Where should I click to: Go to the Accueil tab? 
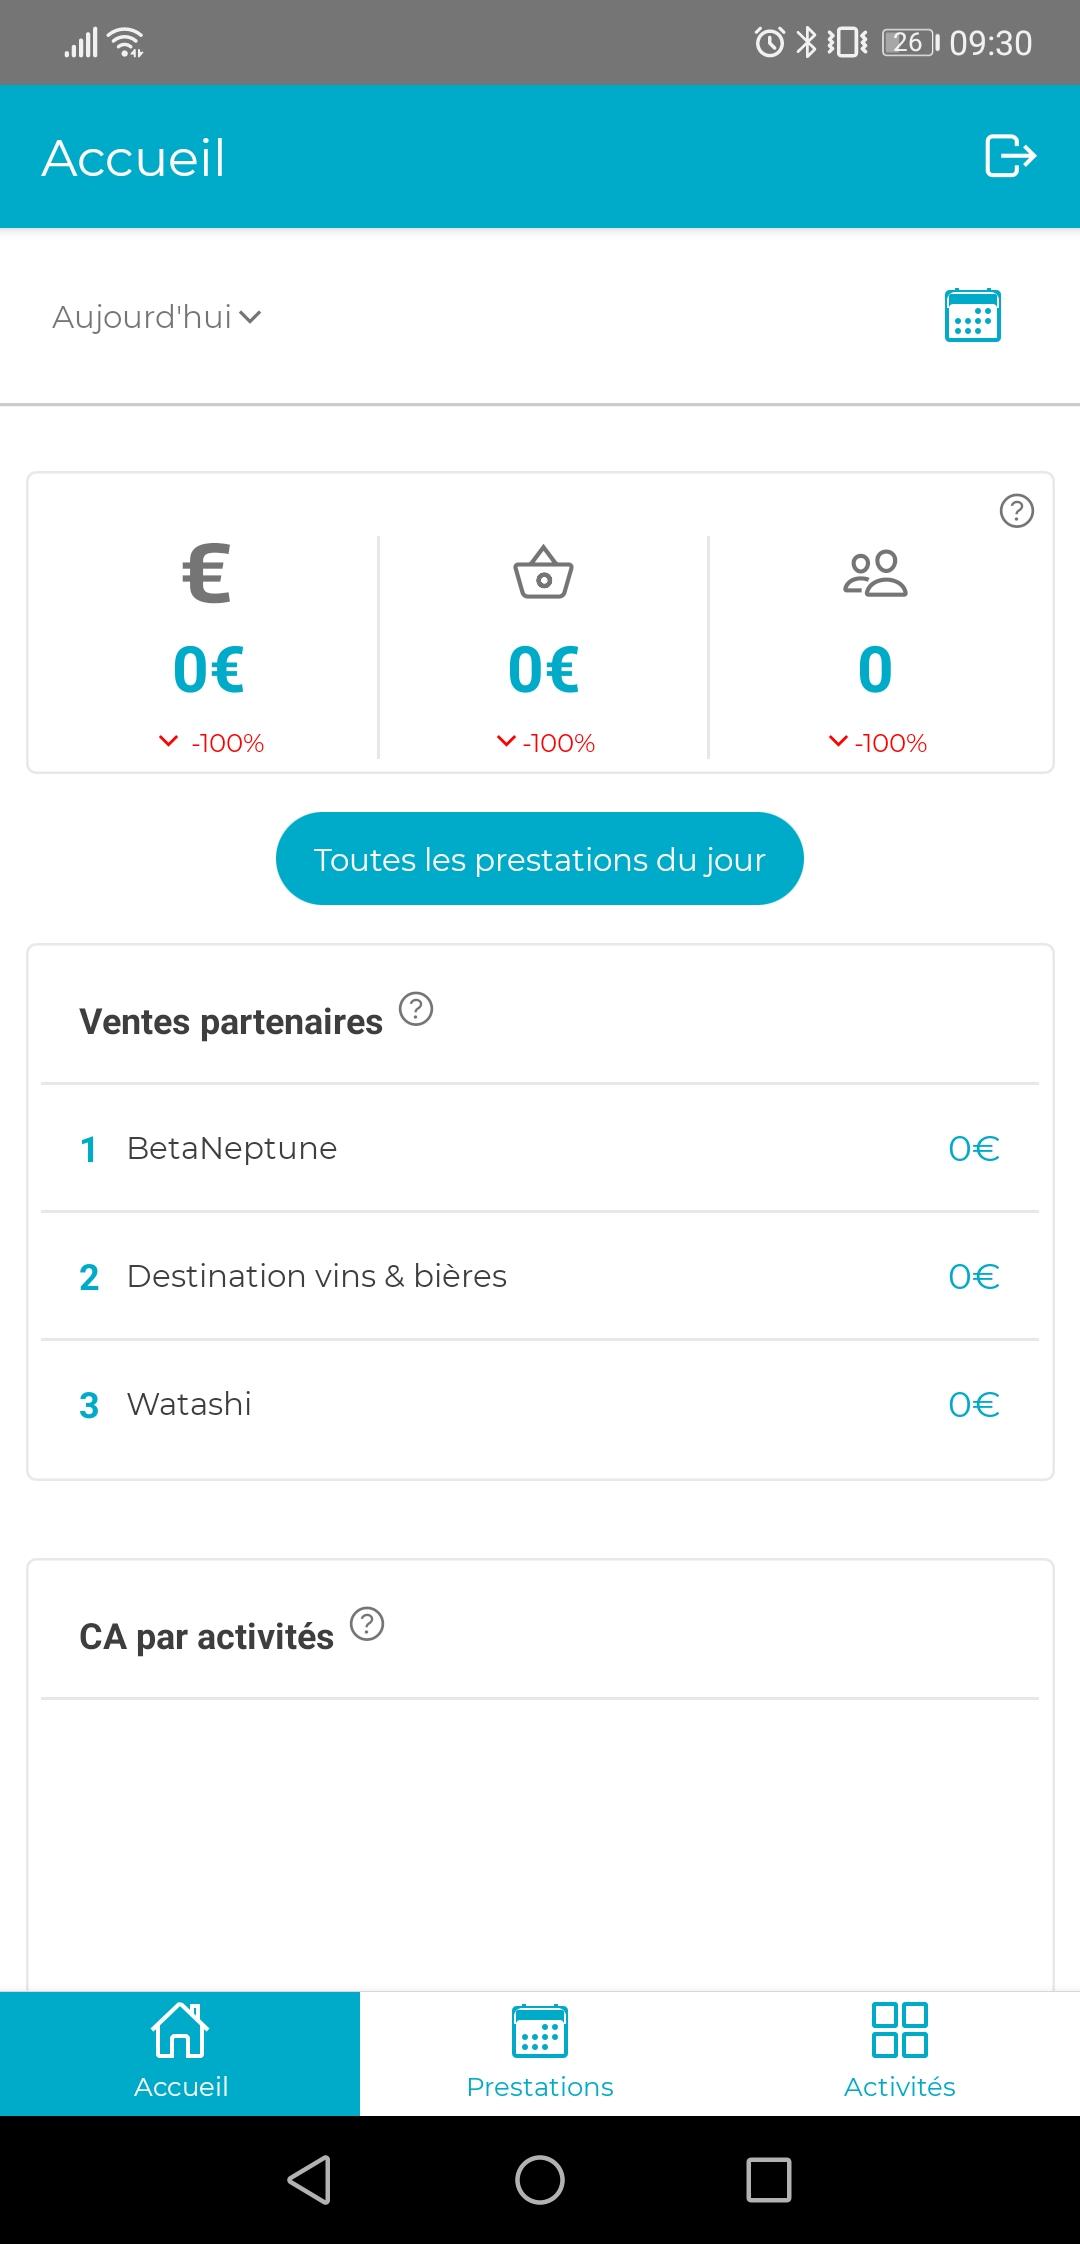[x=180, y=2052]
